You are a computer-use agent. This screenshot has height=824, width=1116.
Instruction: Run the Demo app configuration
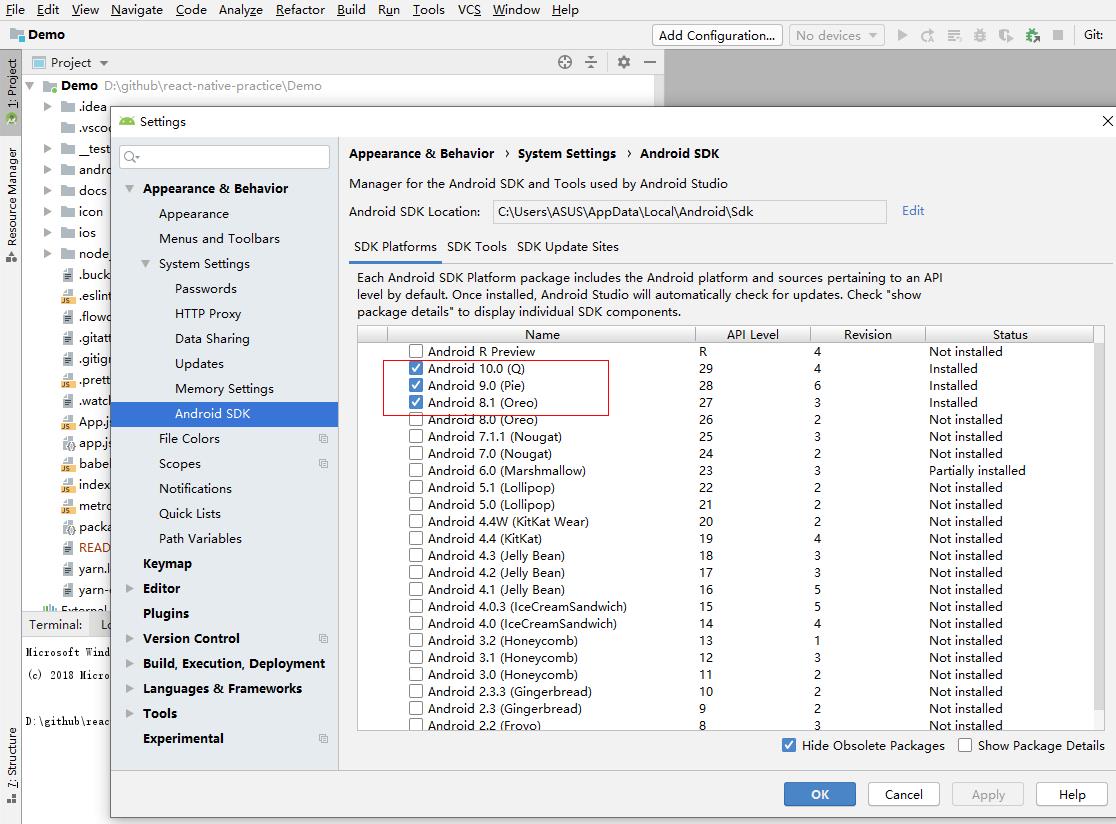click(902, 35)
